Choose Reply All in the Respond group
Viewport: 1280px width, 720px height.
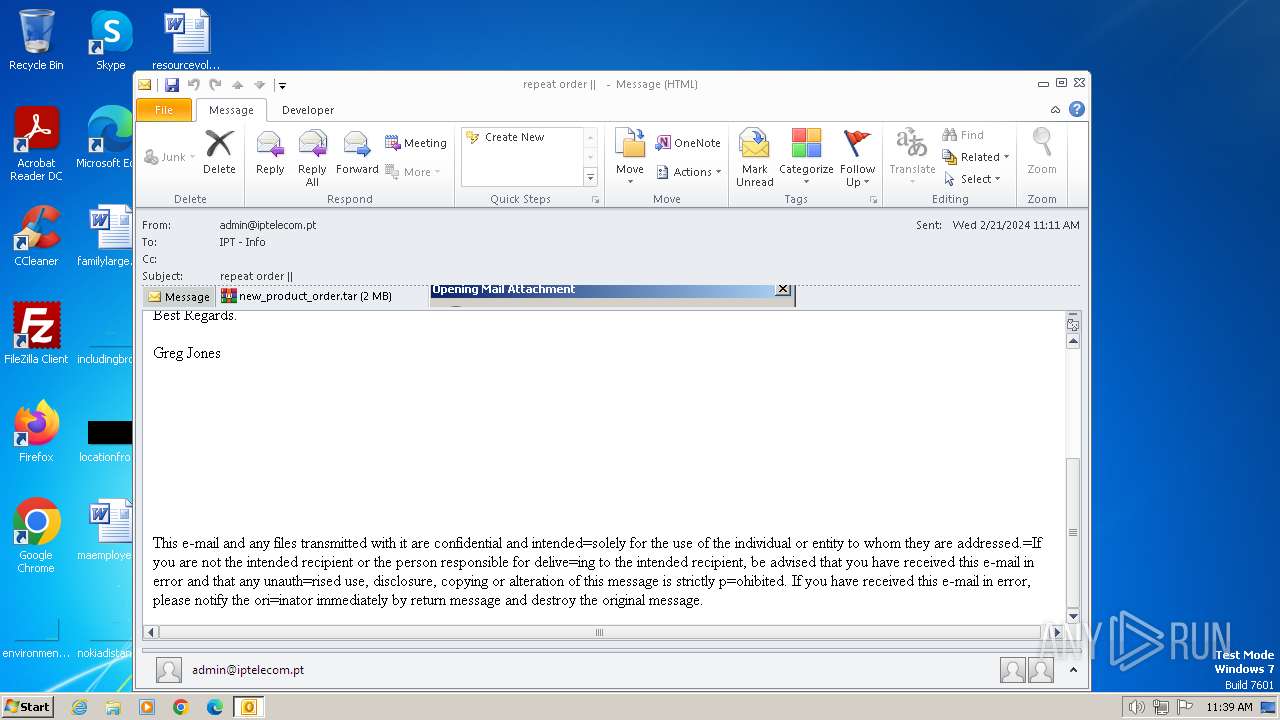[x=312, y=158]
